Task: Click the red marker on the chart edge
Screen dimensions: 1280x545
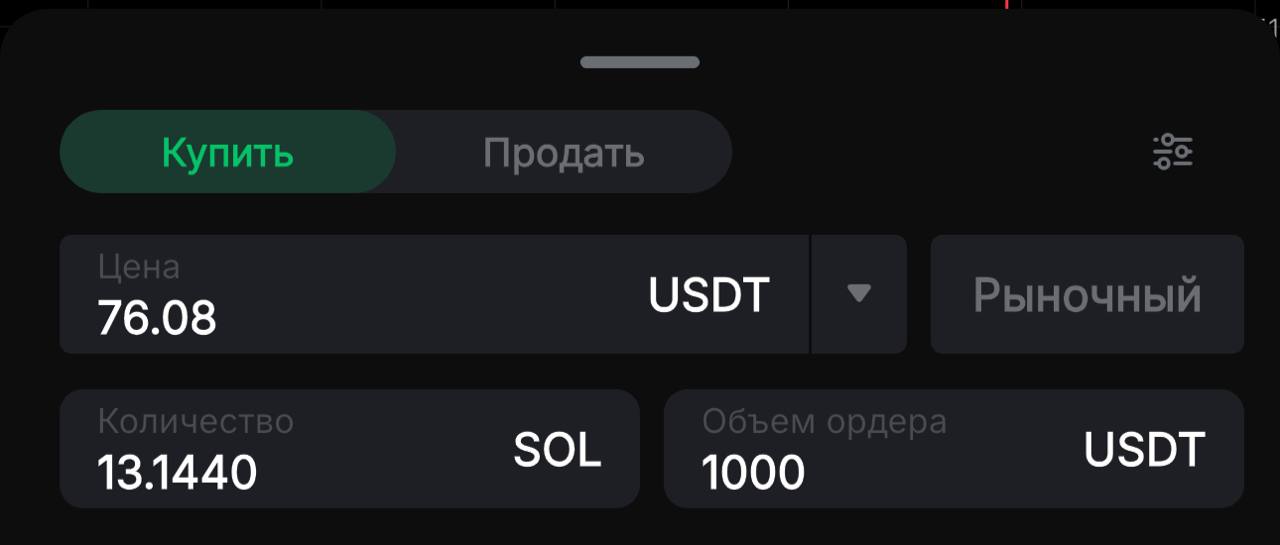Action: (x=1006, y=4)
